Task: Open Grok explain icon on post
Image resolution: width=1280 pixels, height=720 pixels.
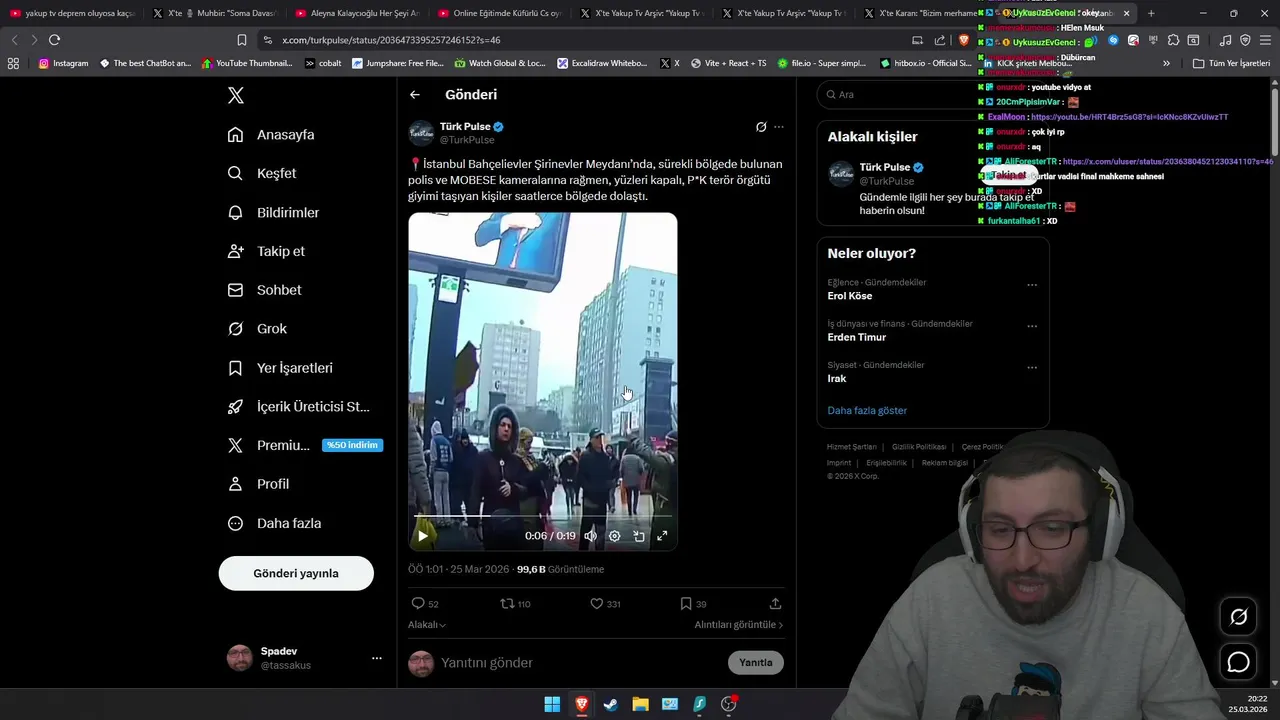Action: pyautogui.click(x=761, y=127)
